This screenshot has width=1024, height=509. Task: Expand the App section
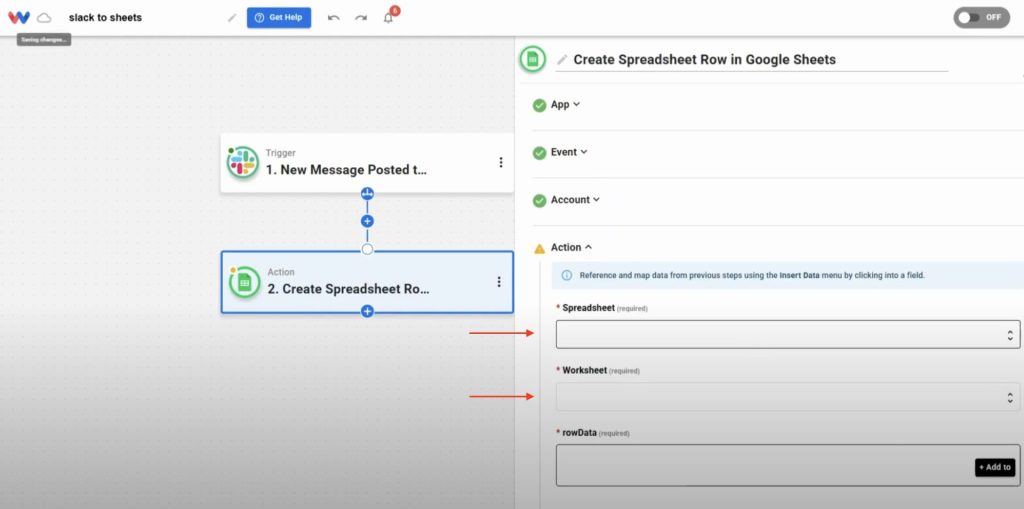click(x=565, y=105)
